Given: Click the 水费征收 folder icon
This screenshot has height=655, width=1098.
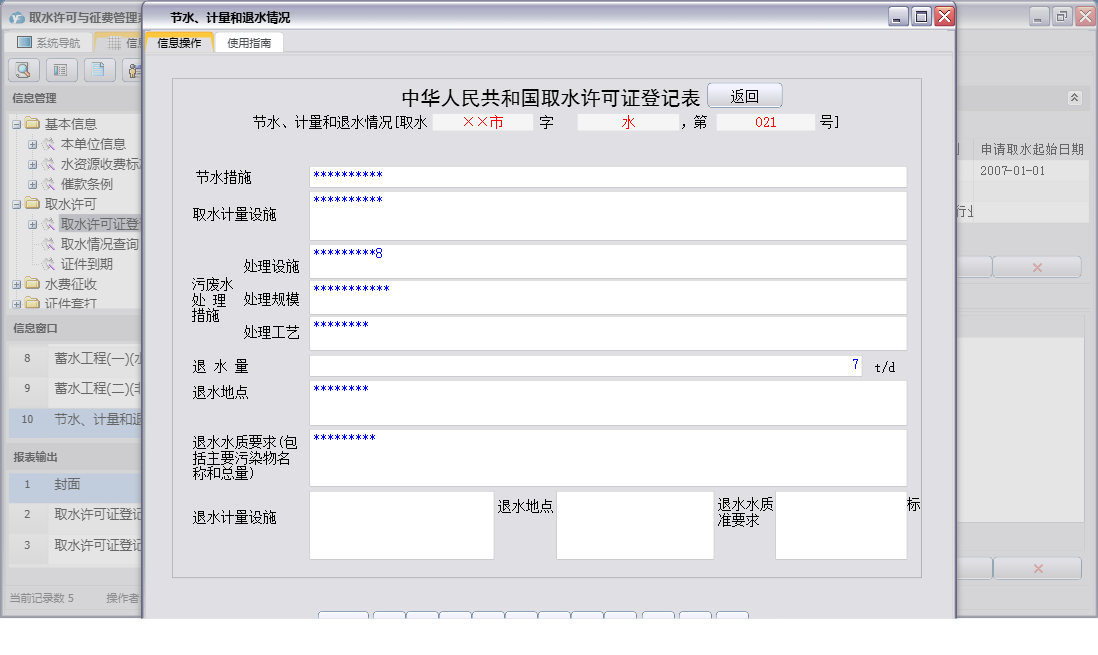Looking at the screenshot, I should (x=32, y=284).
